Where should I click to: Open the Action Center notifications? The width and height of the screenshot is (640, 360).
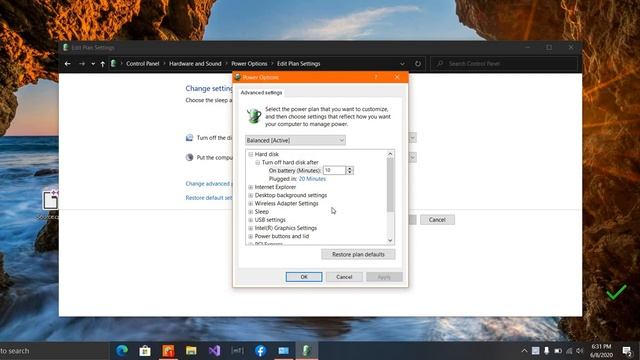pos(627,351)
